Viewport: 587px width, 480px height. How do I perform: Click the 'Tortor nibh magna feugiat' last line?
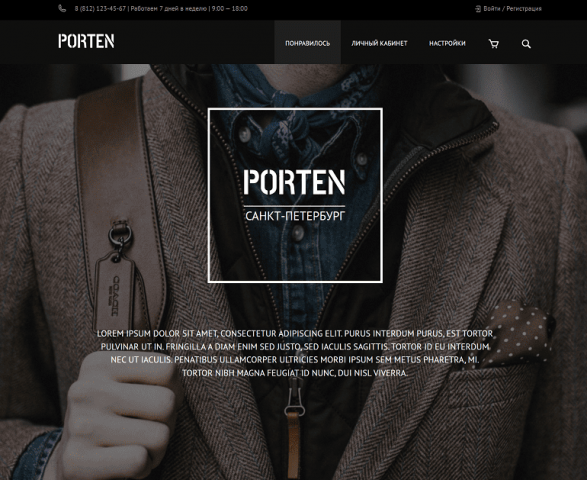coord(295,373)
